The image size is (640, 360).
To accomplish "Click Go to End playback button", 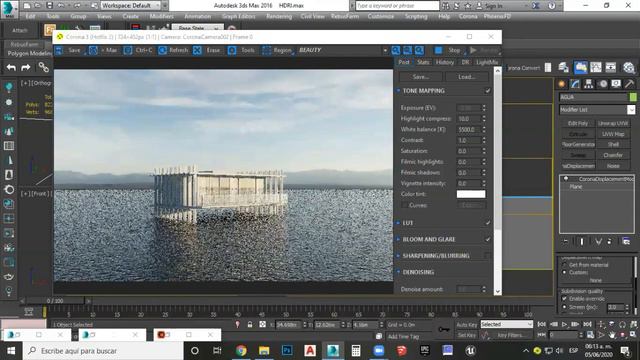I will click(587, 324).
